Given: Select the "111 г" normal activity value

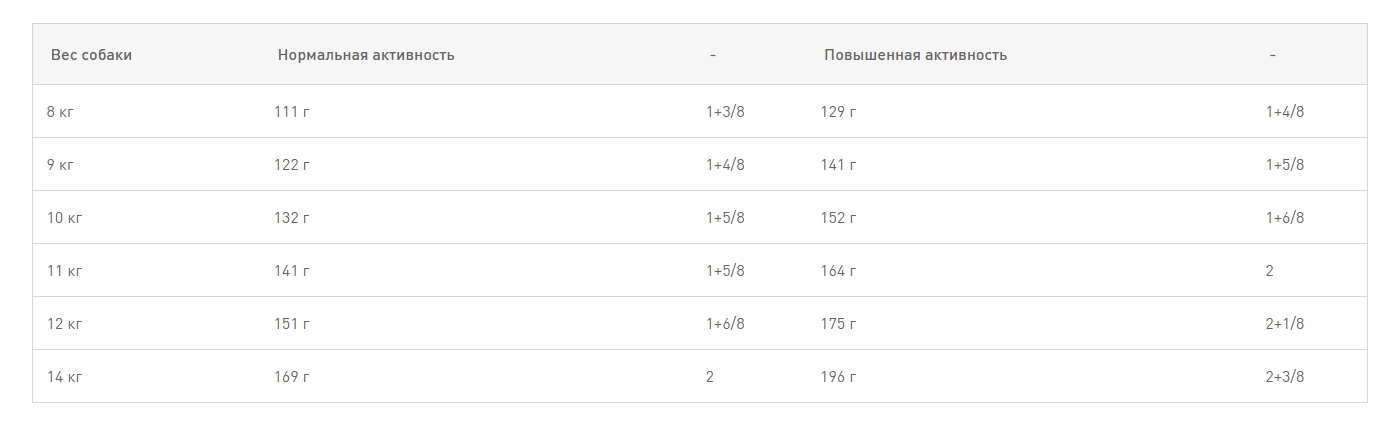Looking at the screenshot, I should pyautogui.click(x=292, y=111).
